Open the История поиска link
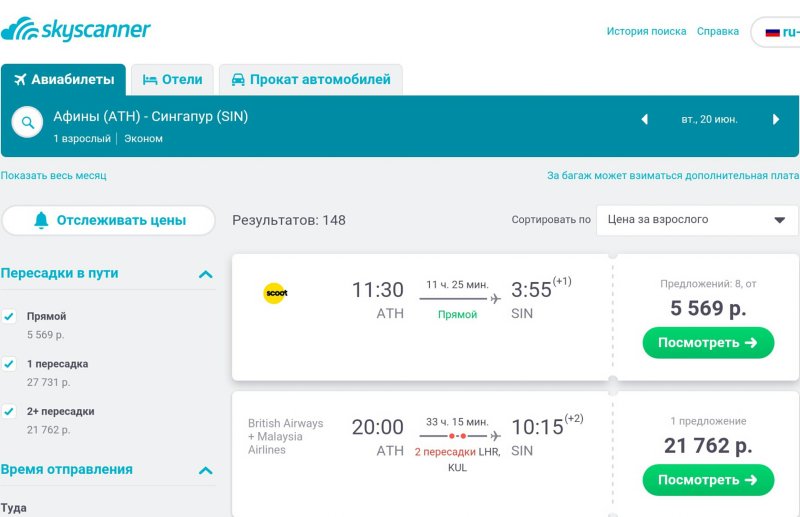 (x=646, y=31)
